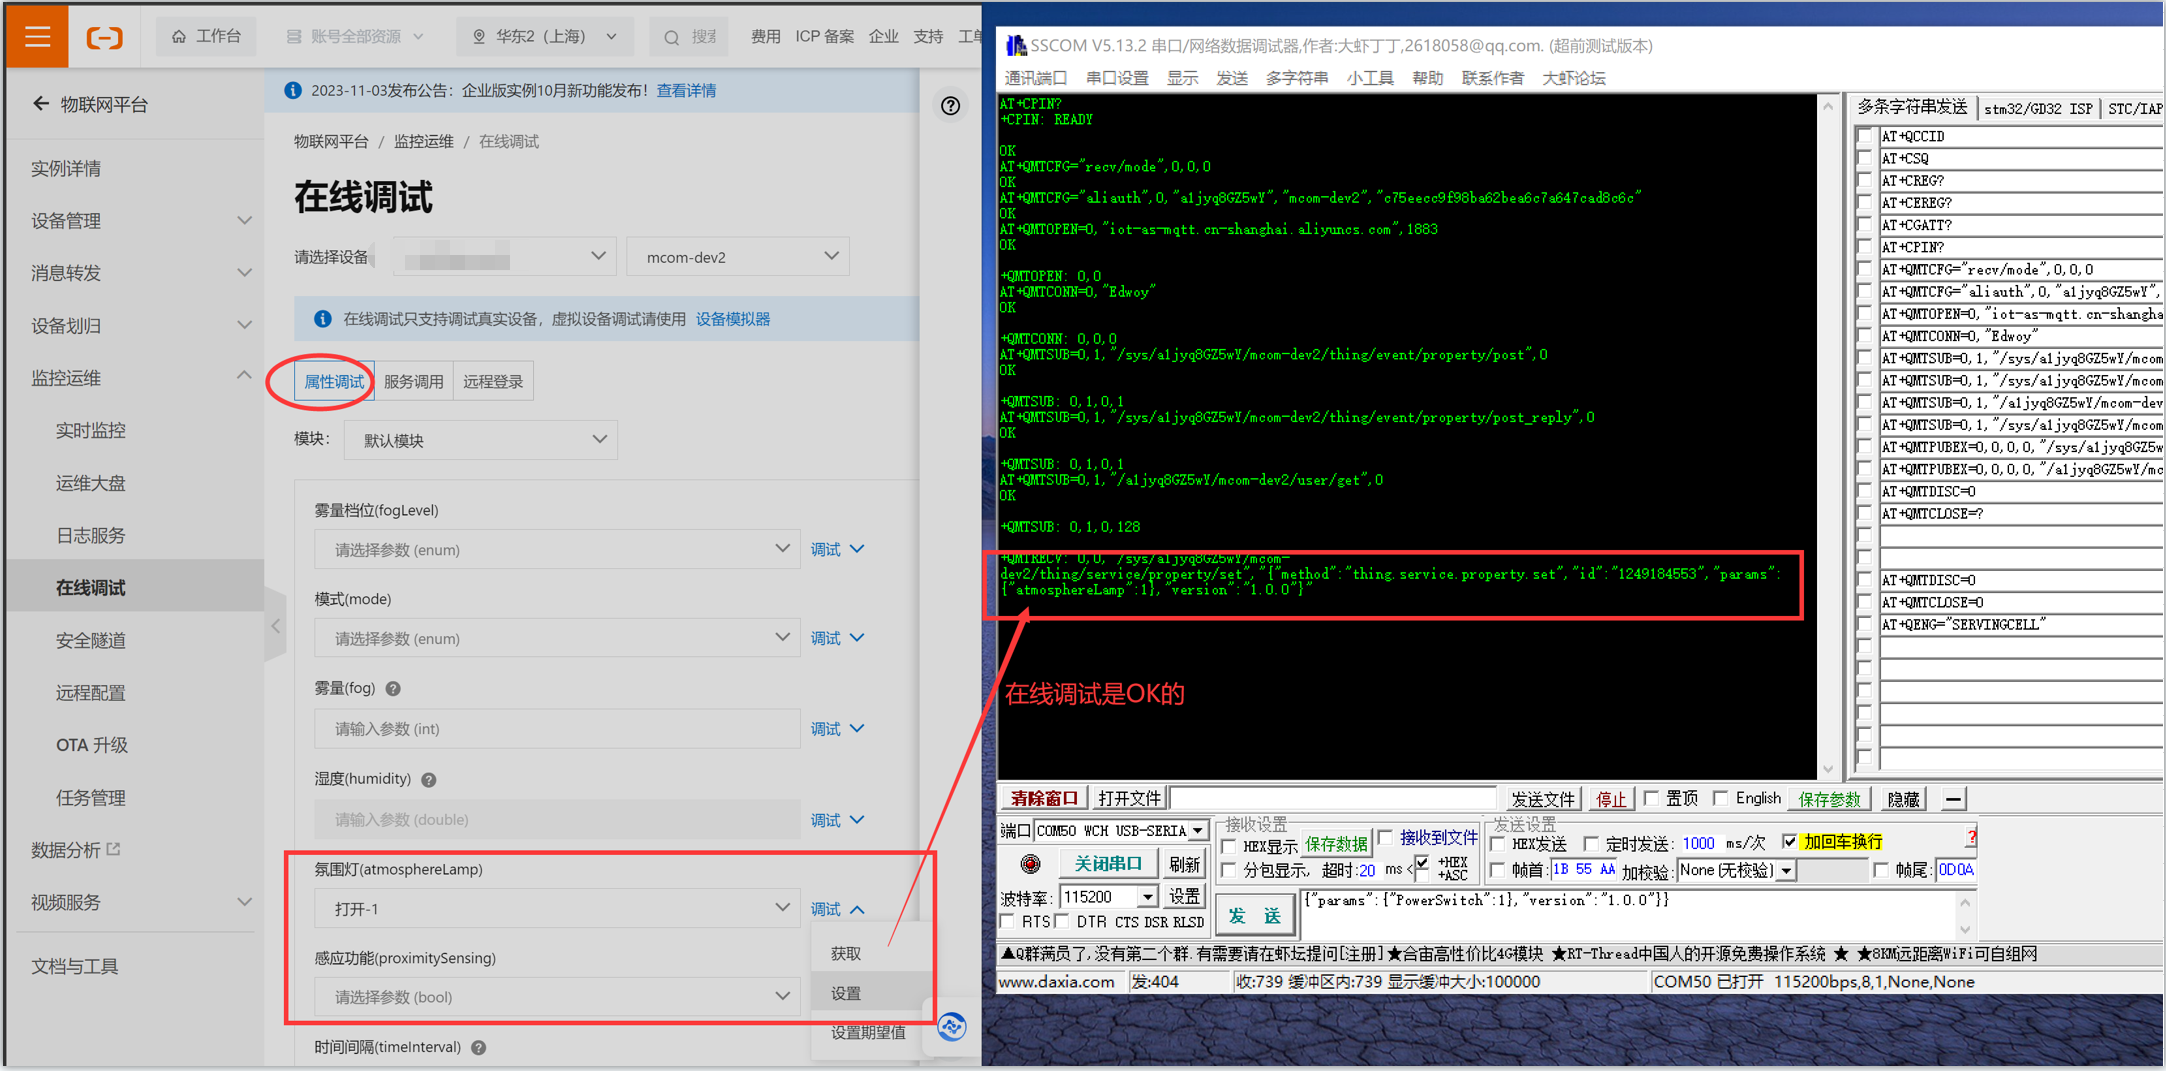Click the 发送 send button
This screenshot has width=2166, height=1071.
click(x=1255, y=914)
